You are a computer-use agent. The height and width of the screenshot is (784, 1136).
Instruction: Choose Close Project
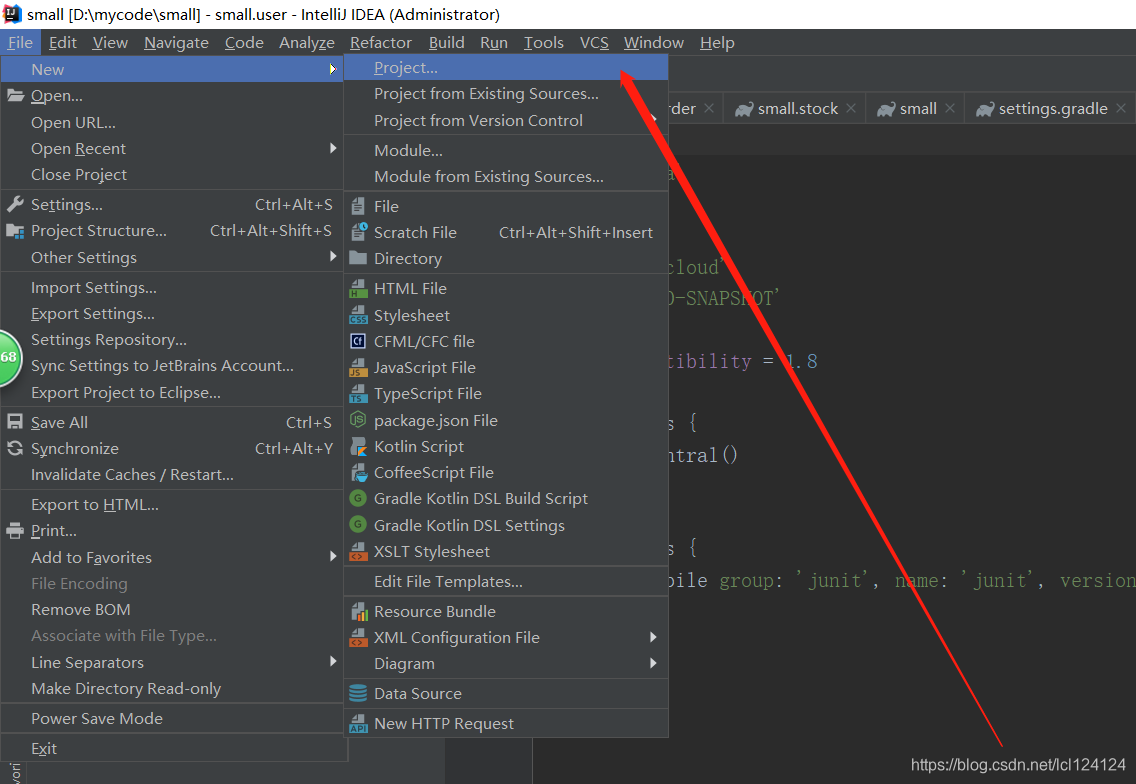[x=172, y=175]
